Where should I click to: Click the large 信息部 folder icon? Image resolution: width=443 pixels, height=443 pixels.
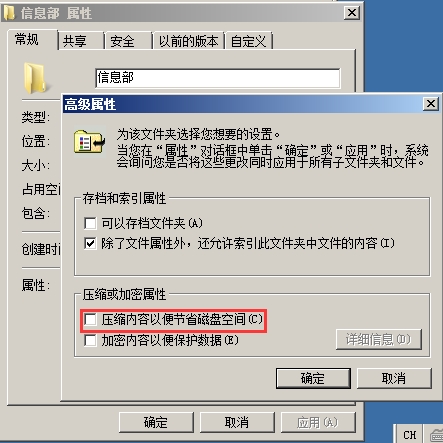point(35,78)
